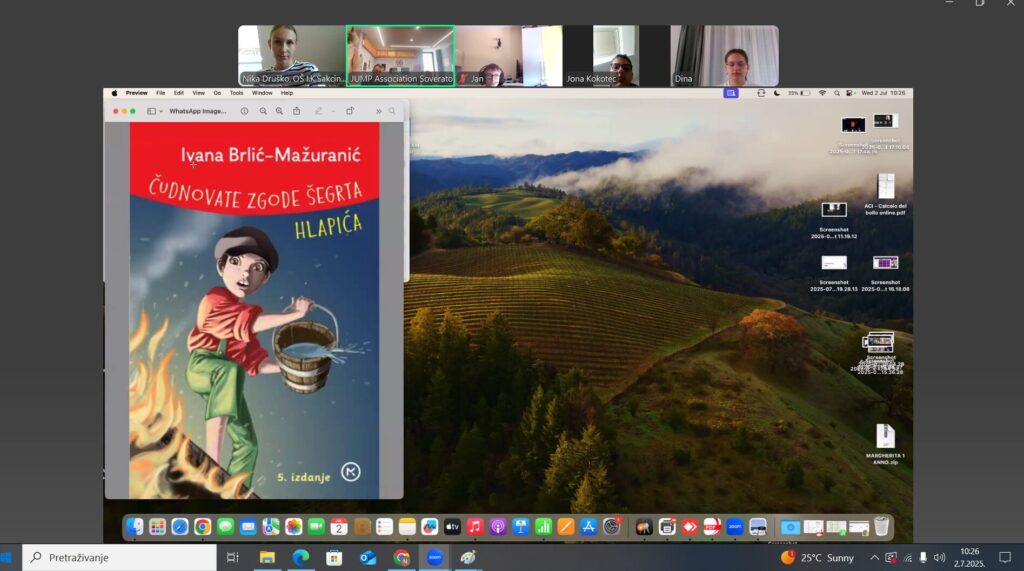Select JUMP Association Soverato video tile
Screen dimensions: 1024x571
[x=401, y=56]
